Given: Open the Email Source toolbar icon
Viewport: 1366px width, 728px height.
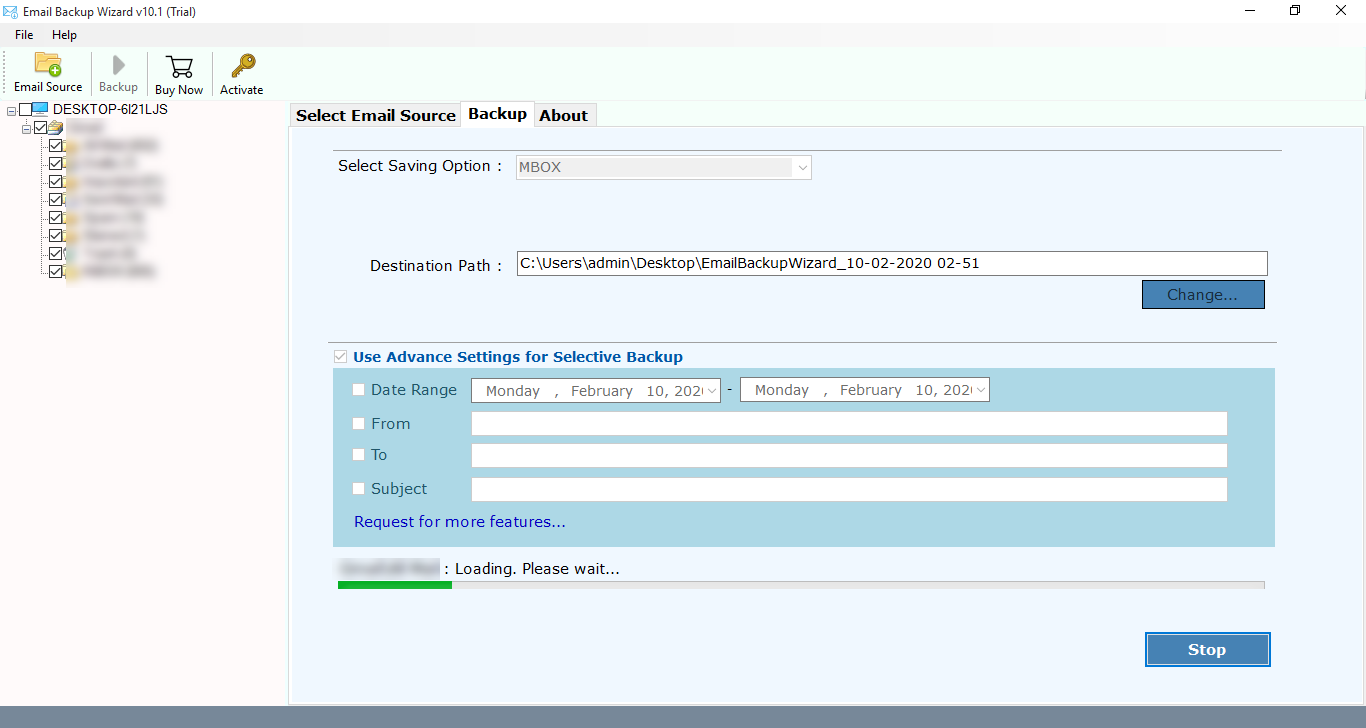Looking at the screenshot, I should pos(48,65).
